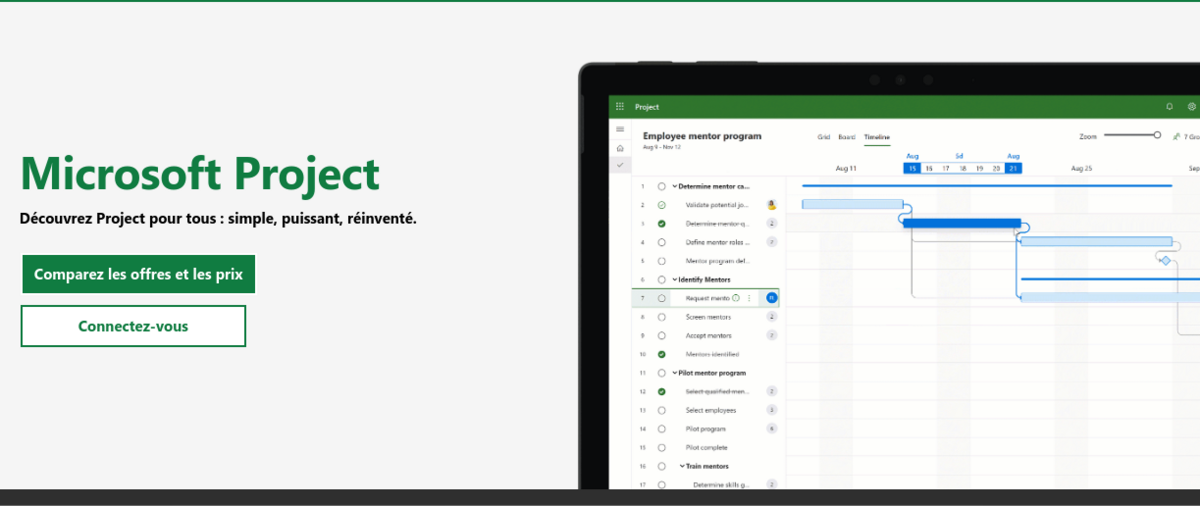Viewport: 1200px width, 506px height.
Task: Click assignee count badge on Select qualified row
Action: [x=772, y=391]
